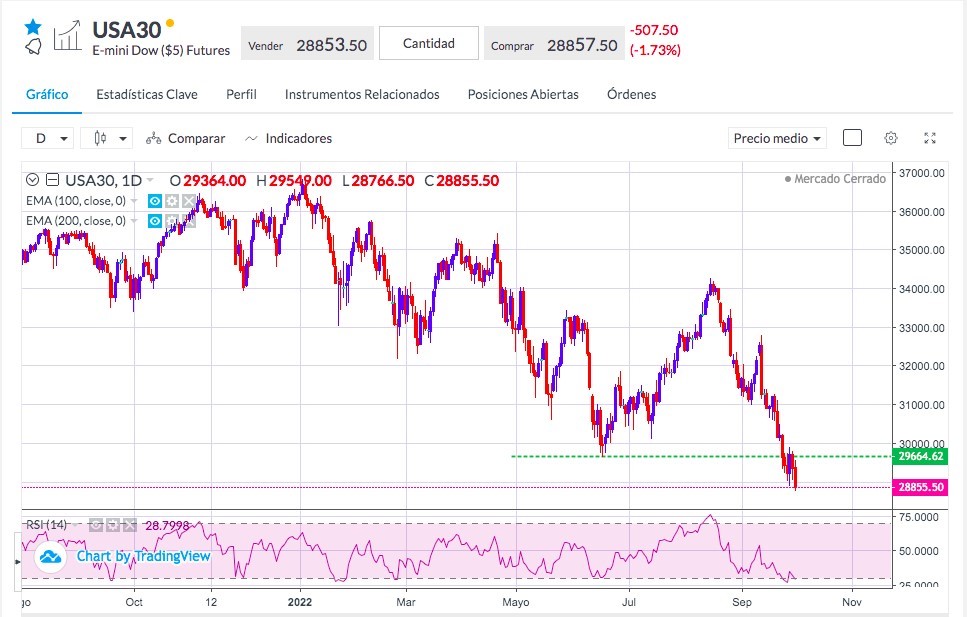Screen dimensions: 967x617
Task: Click the minus box icon beside USA30
Action: pyautogui.click(x=52, y=180)
